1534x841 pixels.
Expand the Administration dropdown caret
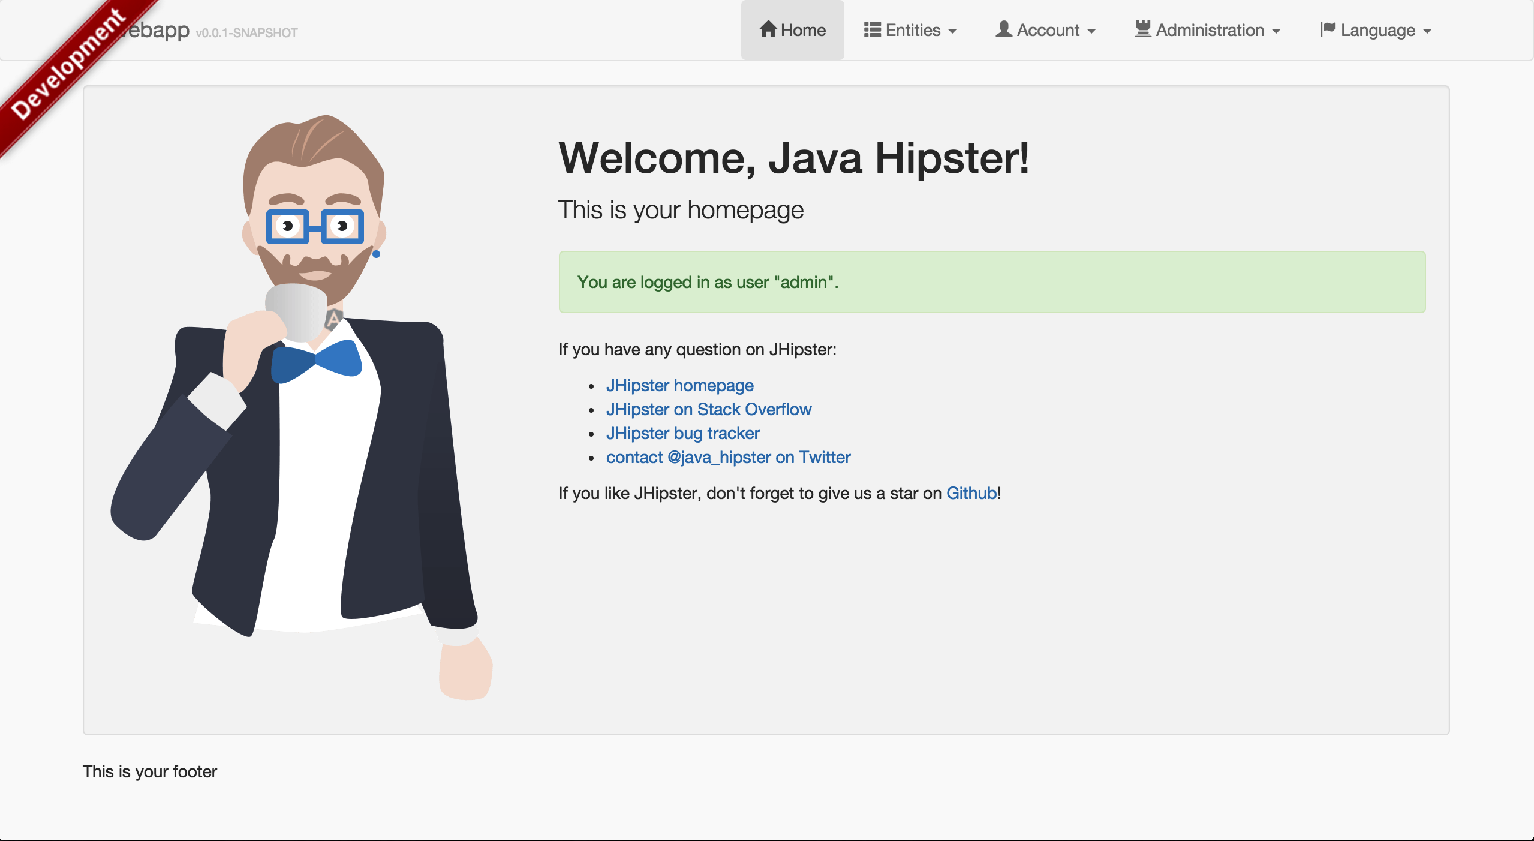pyautogui.click(x=1276, y=31)
